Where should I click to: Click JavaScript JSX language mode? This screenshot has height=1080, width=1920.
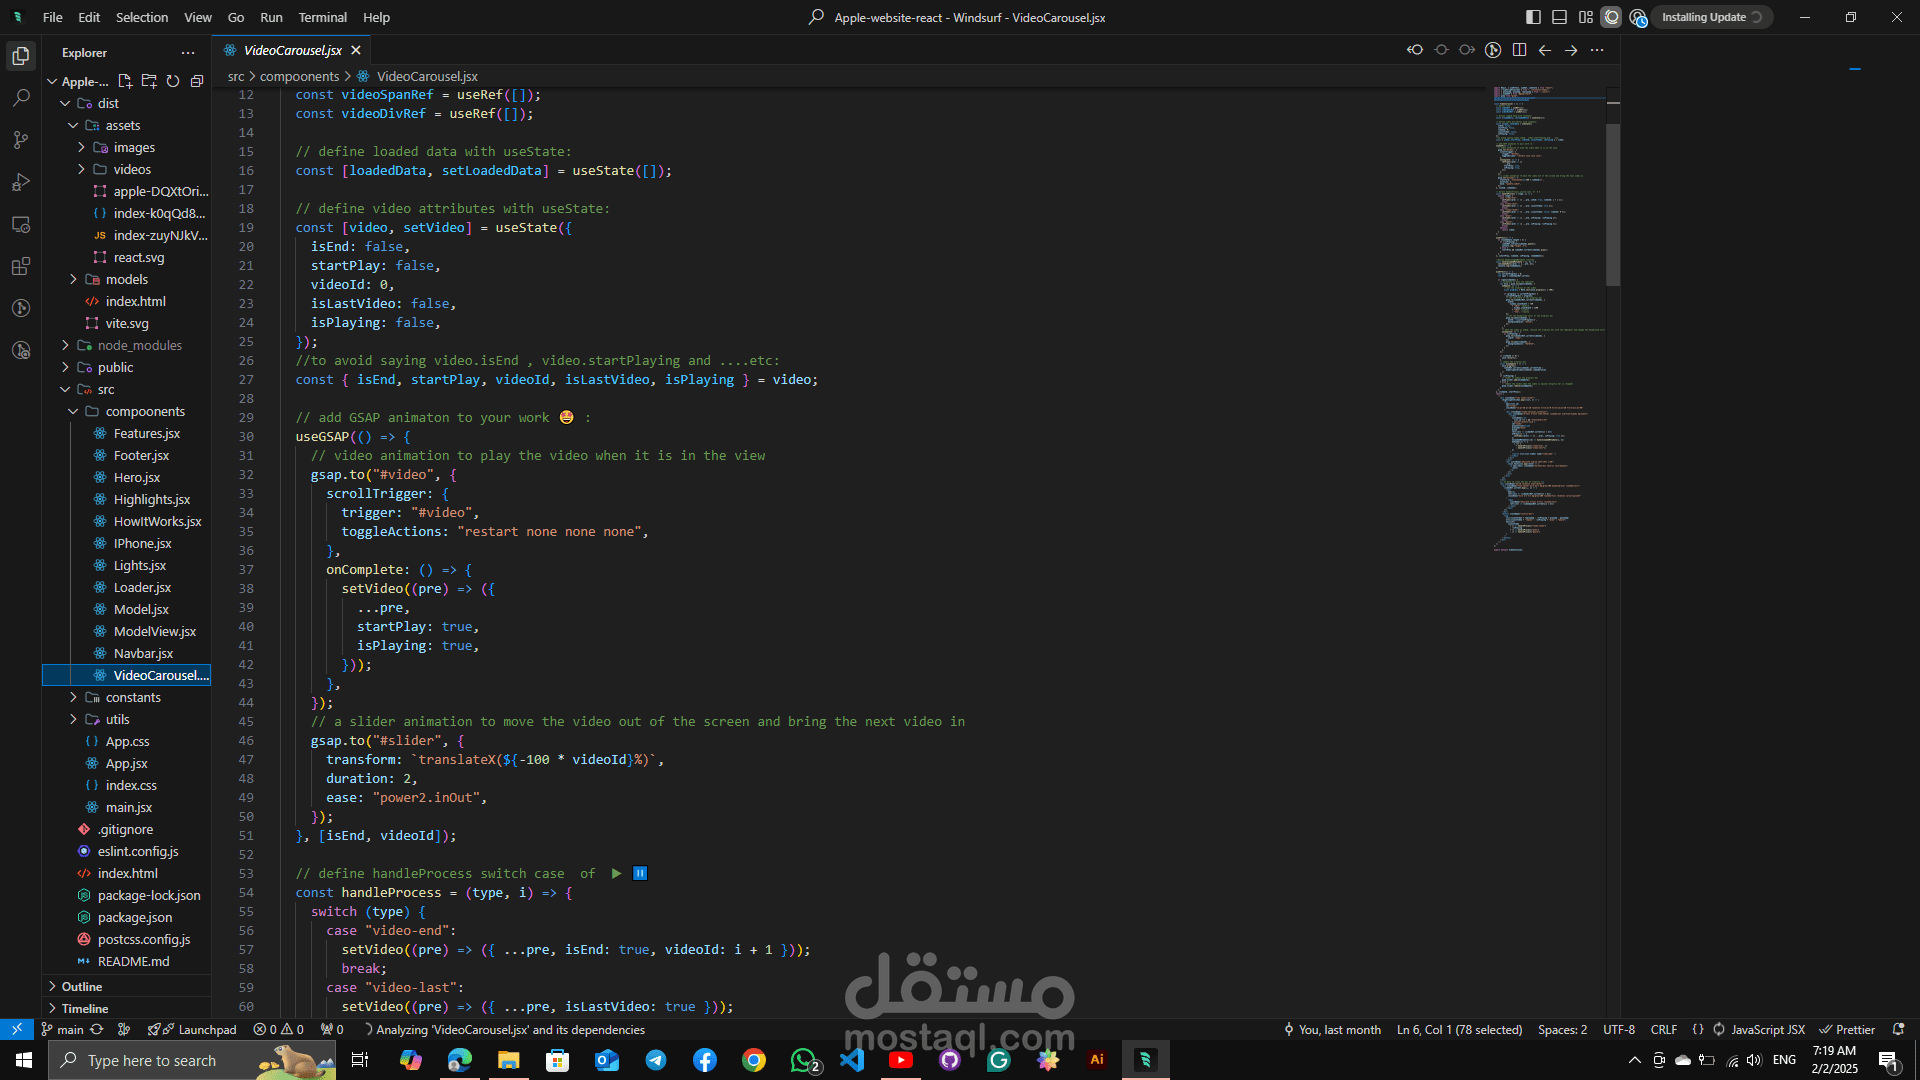point(1767,1029)
